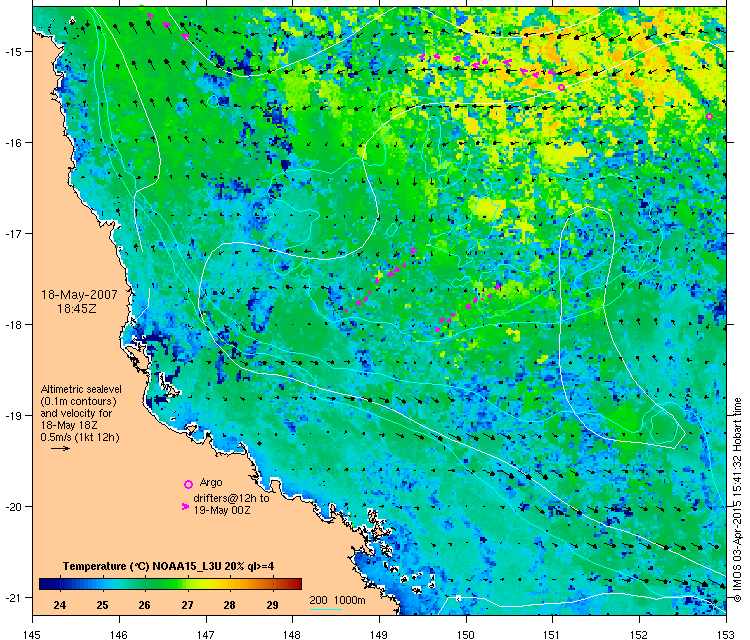This screenshot has width=750, height=640.
Task: Click the 'drifters@12h to' legend label
Action: point(232,498)
